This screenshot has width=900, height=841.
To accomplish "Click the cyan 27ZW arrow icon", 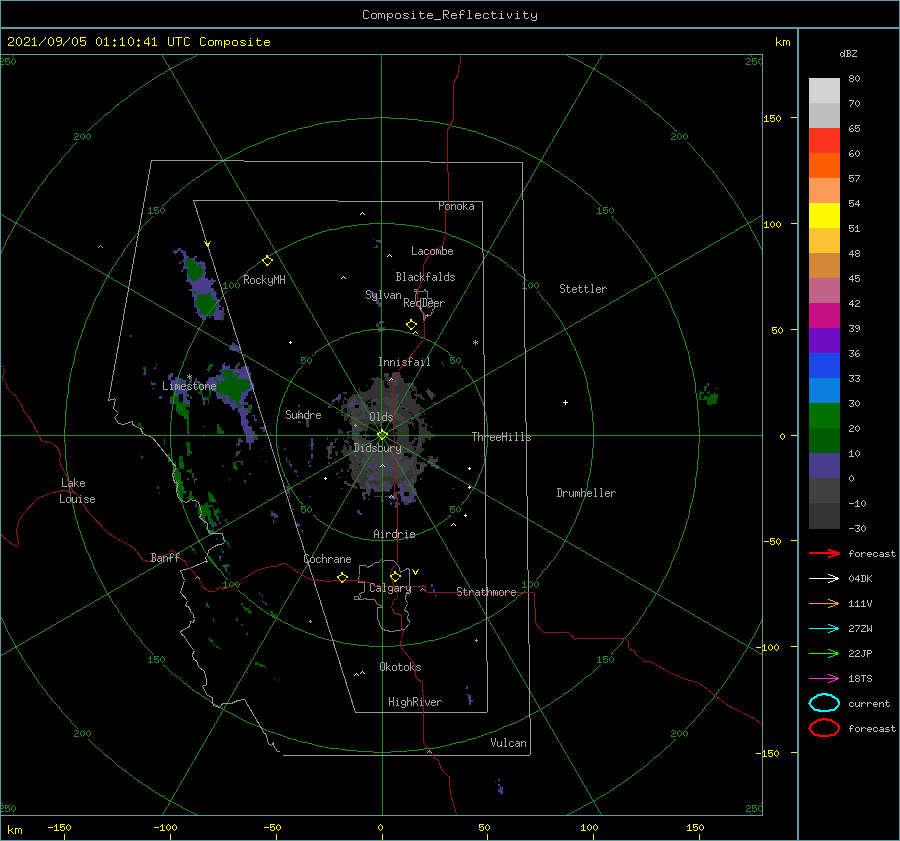I will (x=824, y=629).
